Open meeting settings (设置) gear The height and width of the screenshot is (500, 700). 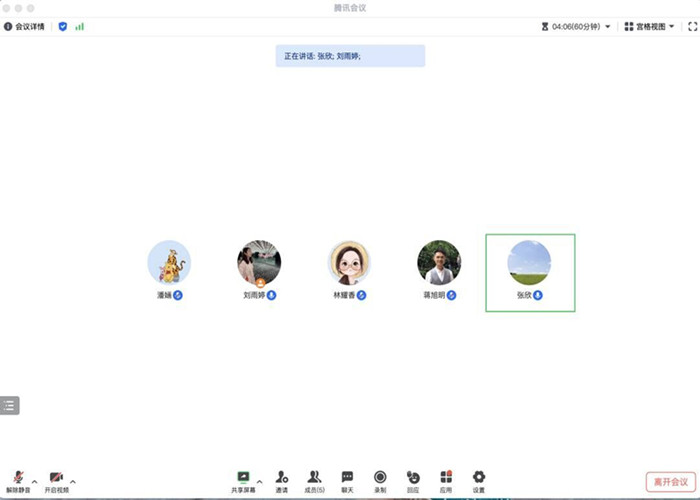click(478, 478)
